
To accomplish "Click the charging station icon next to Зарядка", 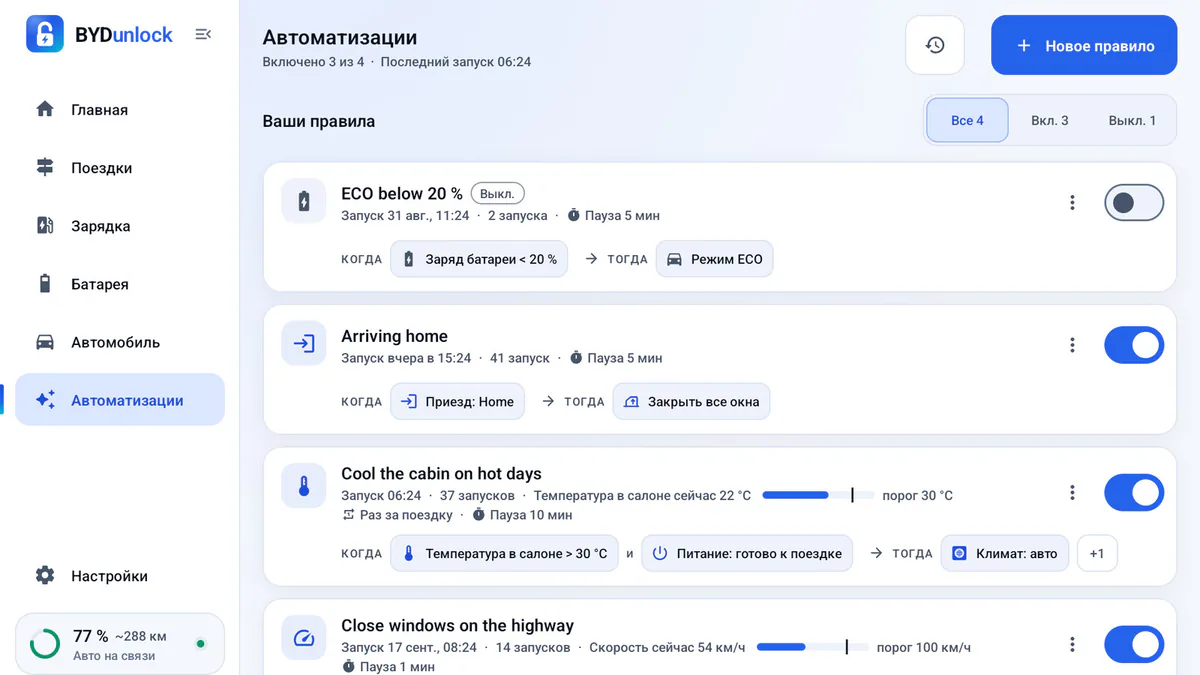I will tap(45, 226).
